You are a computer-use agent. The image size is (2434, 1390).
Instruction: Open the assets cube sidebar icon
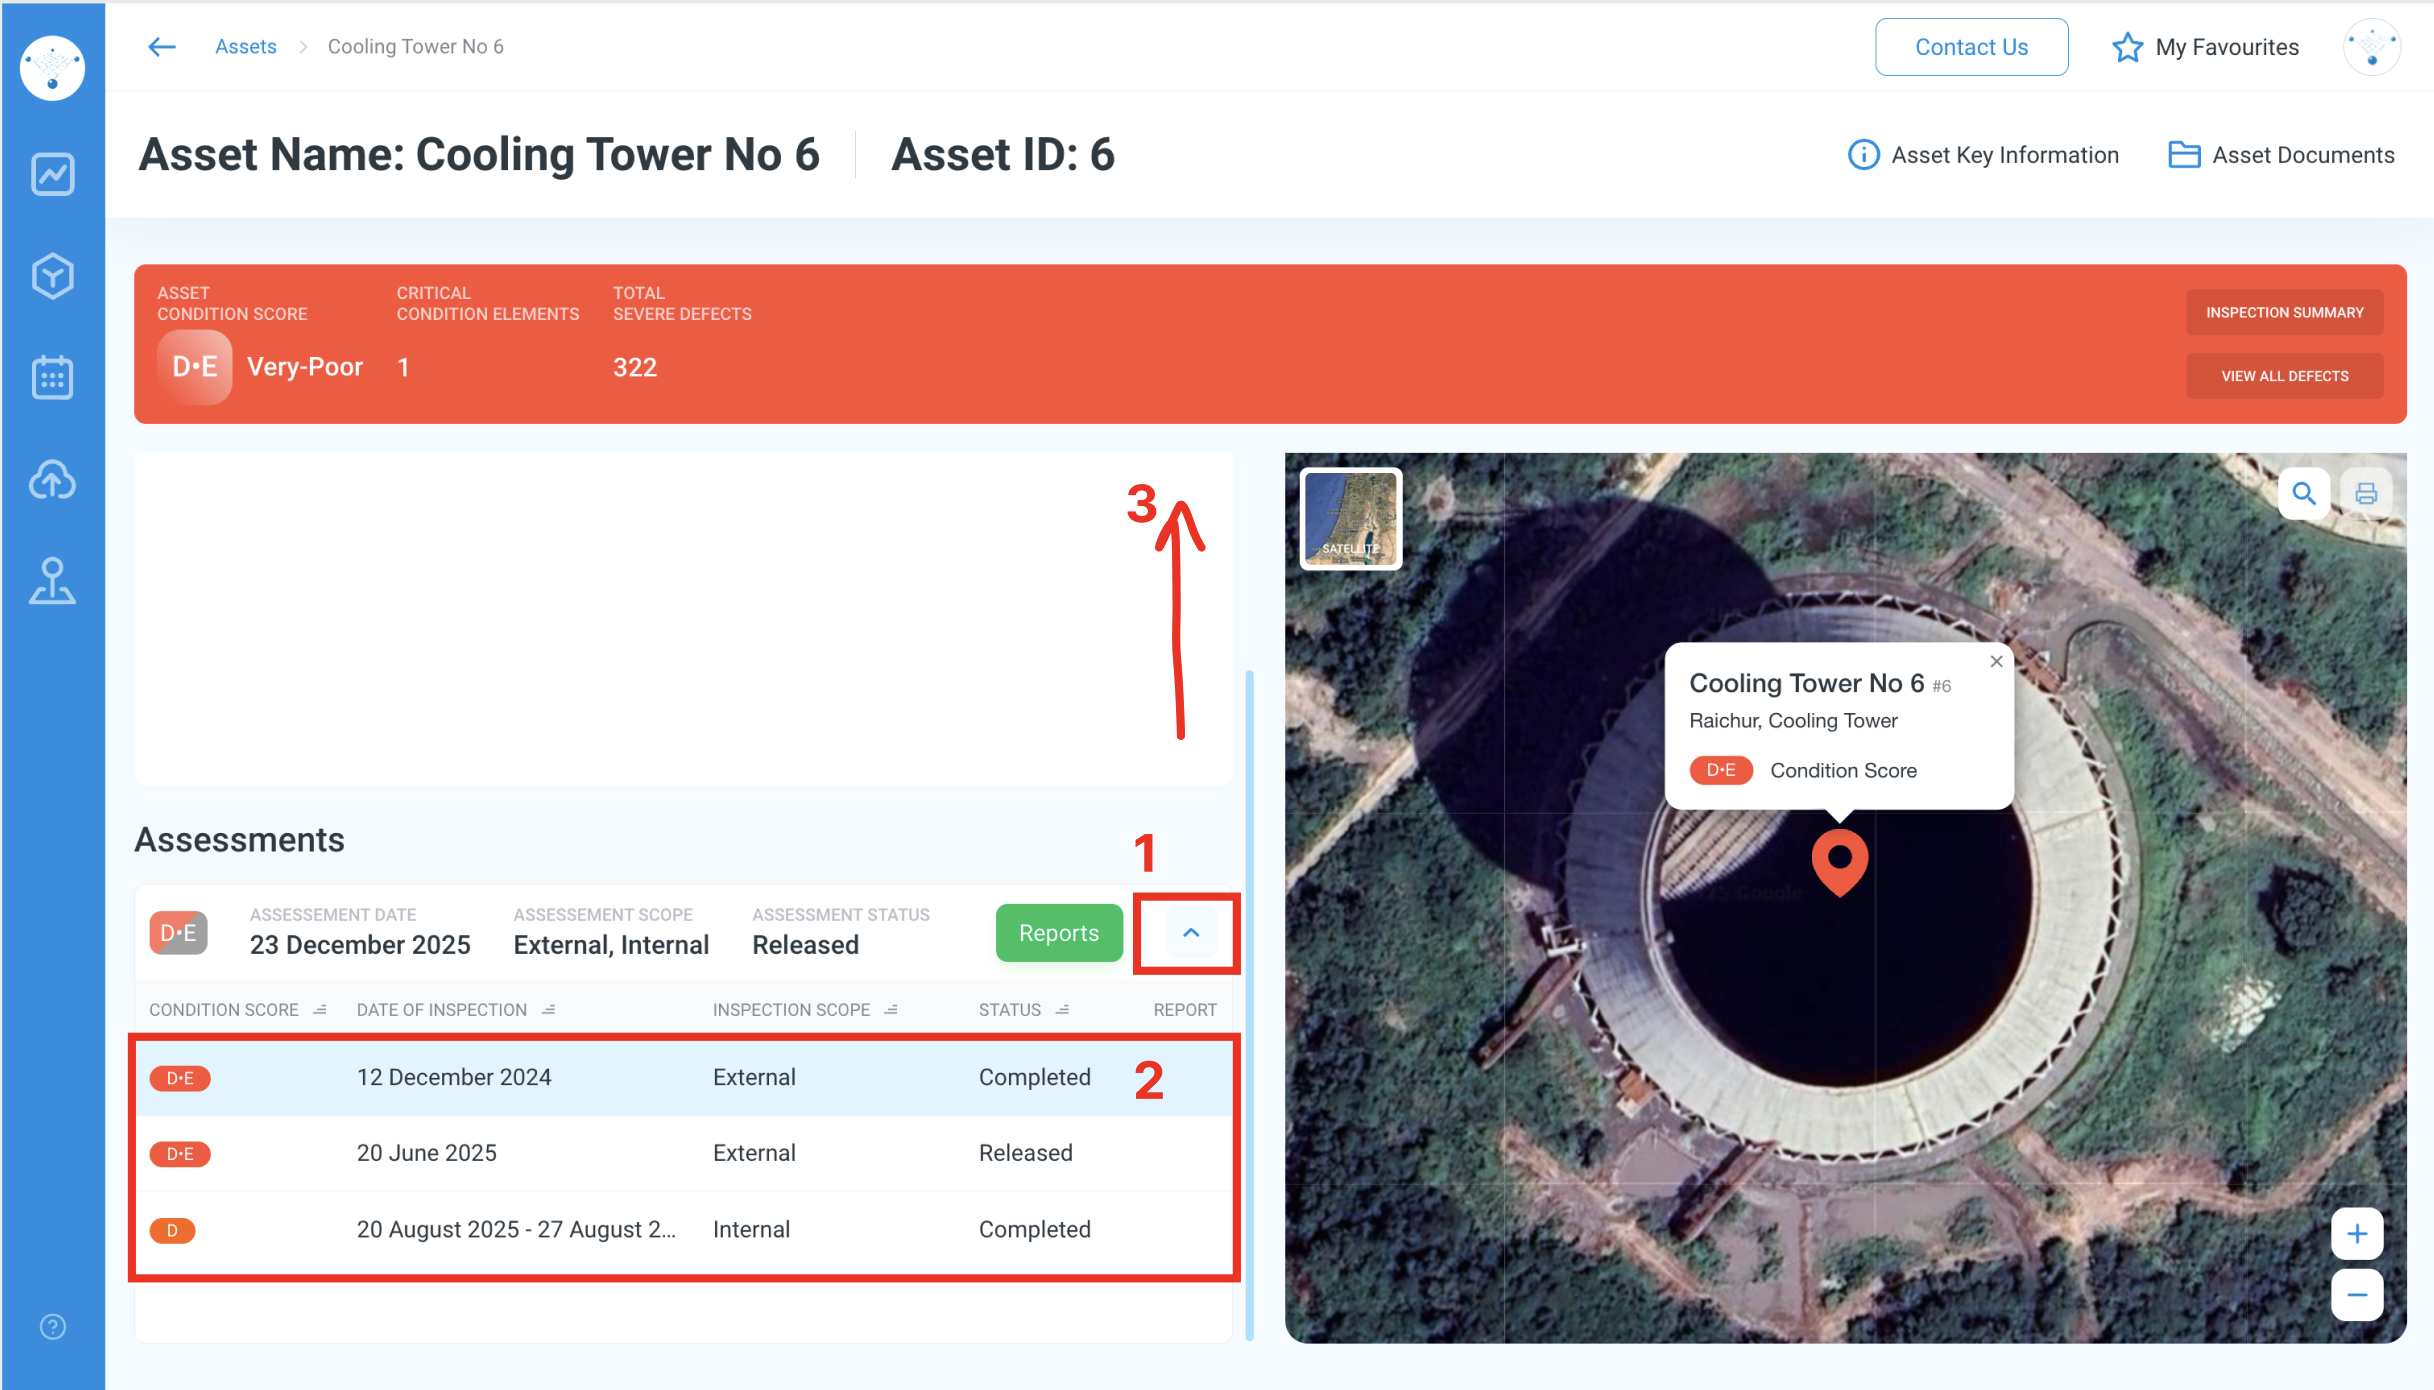coord(52,276)
